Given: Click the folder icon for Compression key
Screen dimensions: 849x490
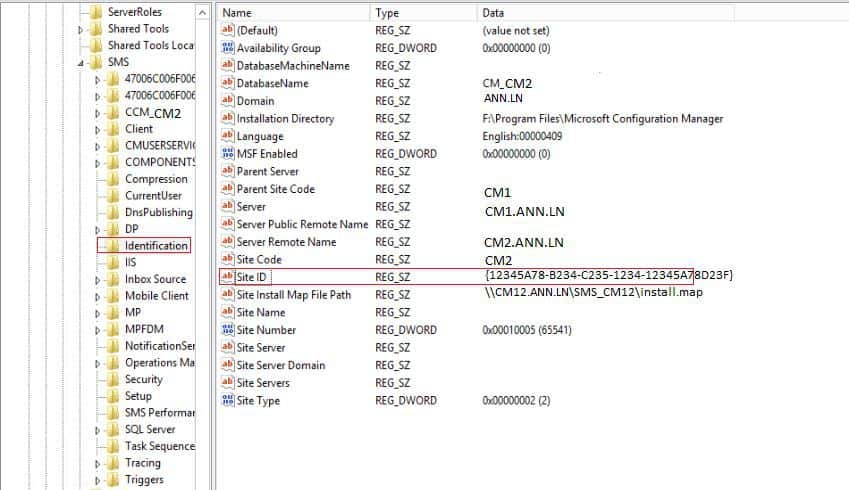Looking at the screenshot, I should 113,179.
